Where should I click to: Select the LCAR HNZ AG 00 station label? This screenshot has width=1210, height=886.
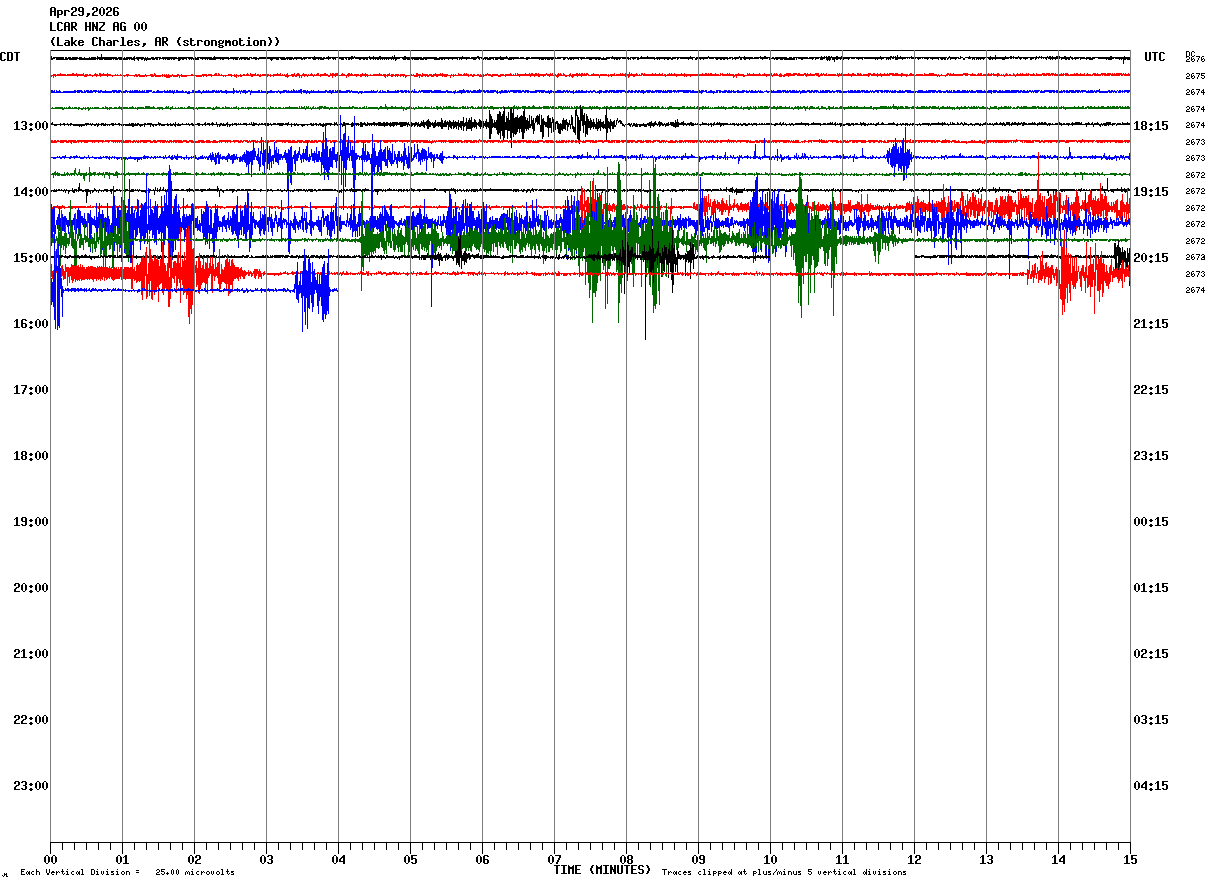98,27
